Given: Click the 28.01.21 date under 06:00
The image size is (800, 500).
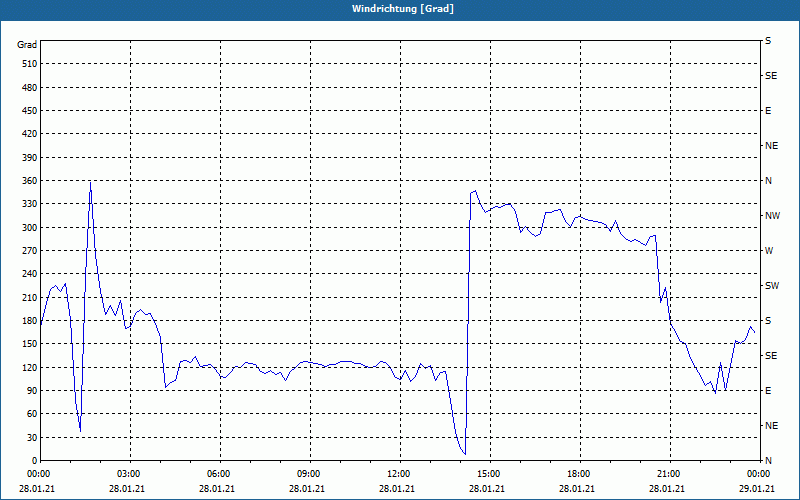Looking at the screenshot, I should click(x=217, y=489).
